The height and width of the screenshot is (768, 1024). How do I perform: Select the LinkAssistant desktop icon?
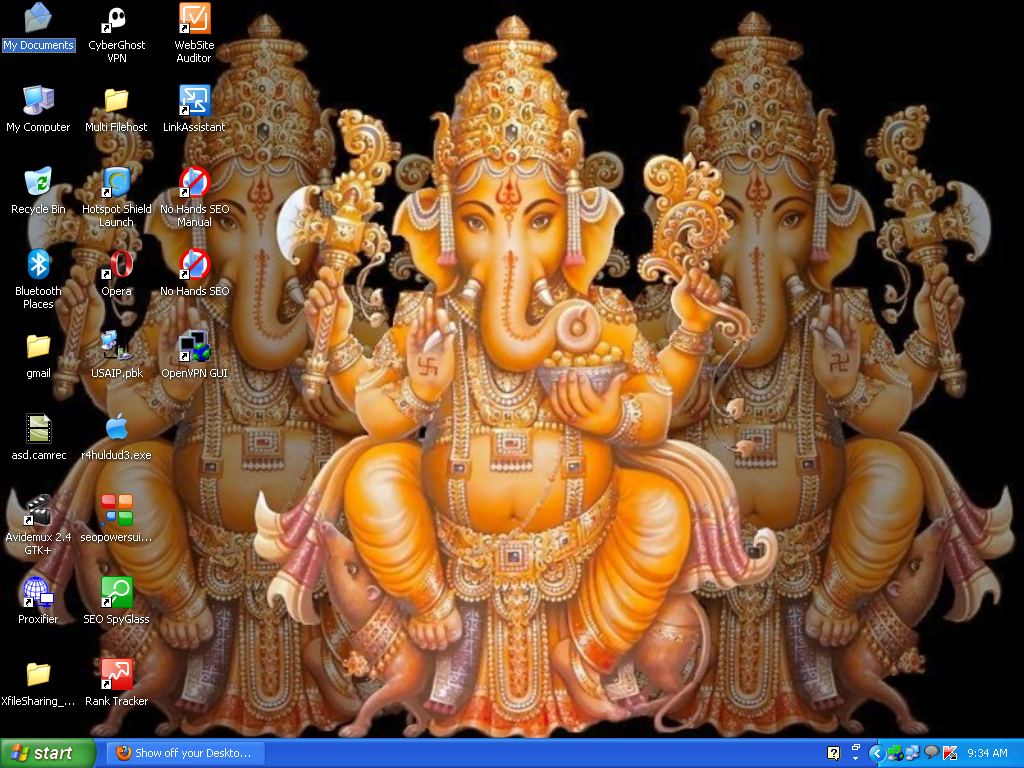click(194, 101)
